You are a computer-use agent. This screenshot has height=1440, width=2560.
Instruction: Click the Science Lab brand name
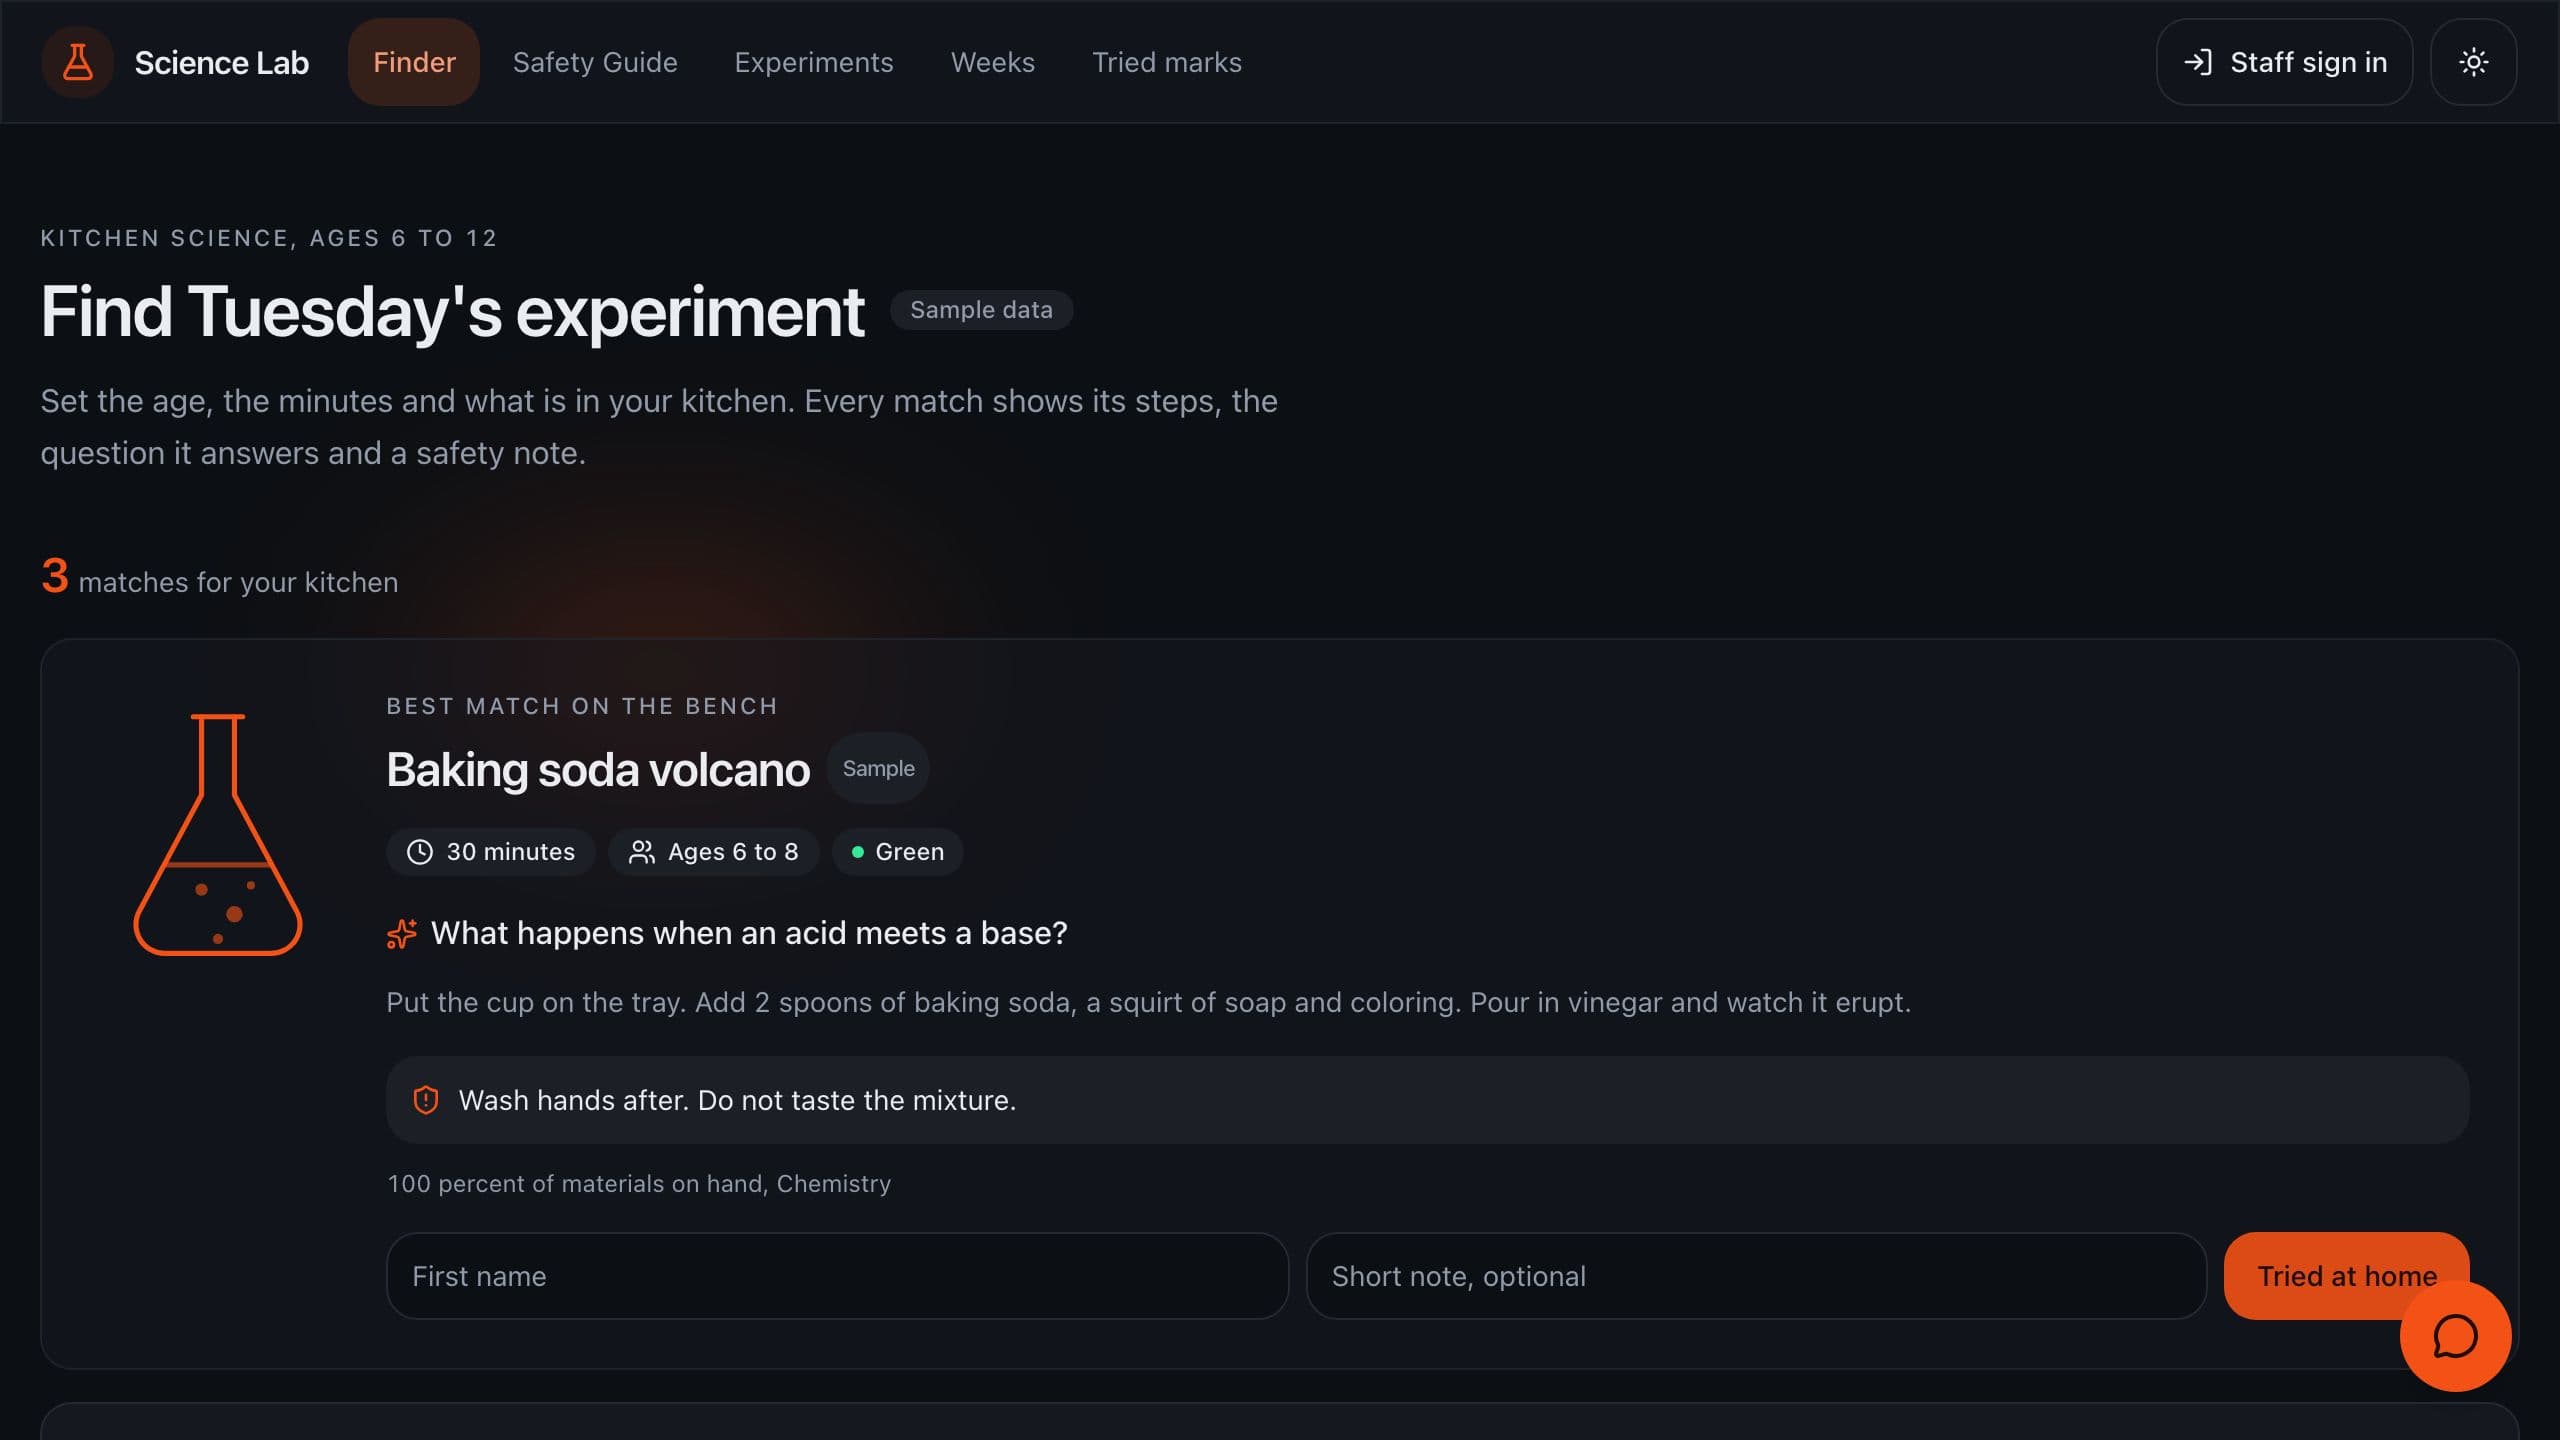click(222, 62)
